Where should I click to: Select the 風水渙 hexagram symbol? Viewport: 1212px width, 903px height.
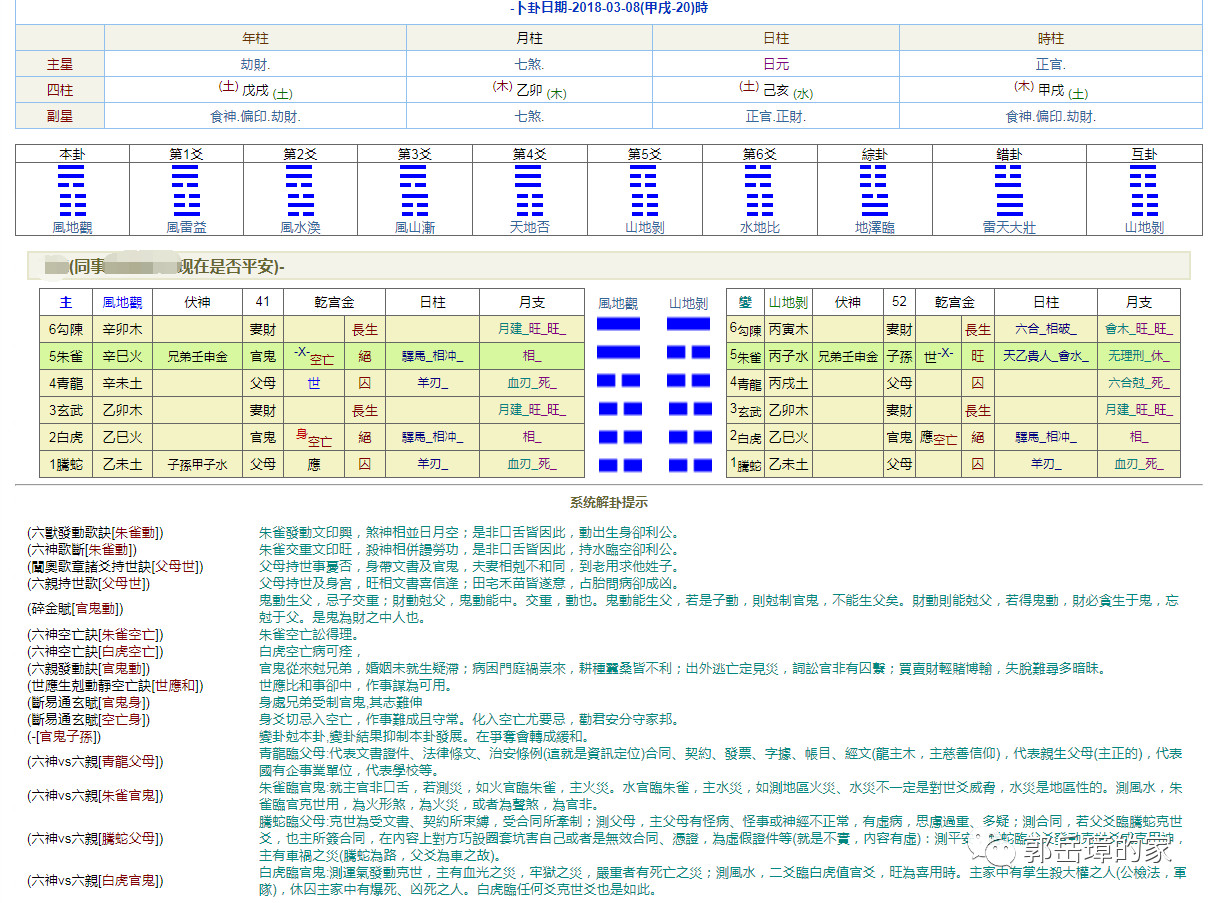click(x=300, y=190)
